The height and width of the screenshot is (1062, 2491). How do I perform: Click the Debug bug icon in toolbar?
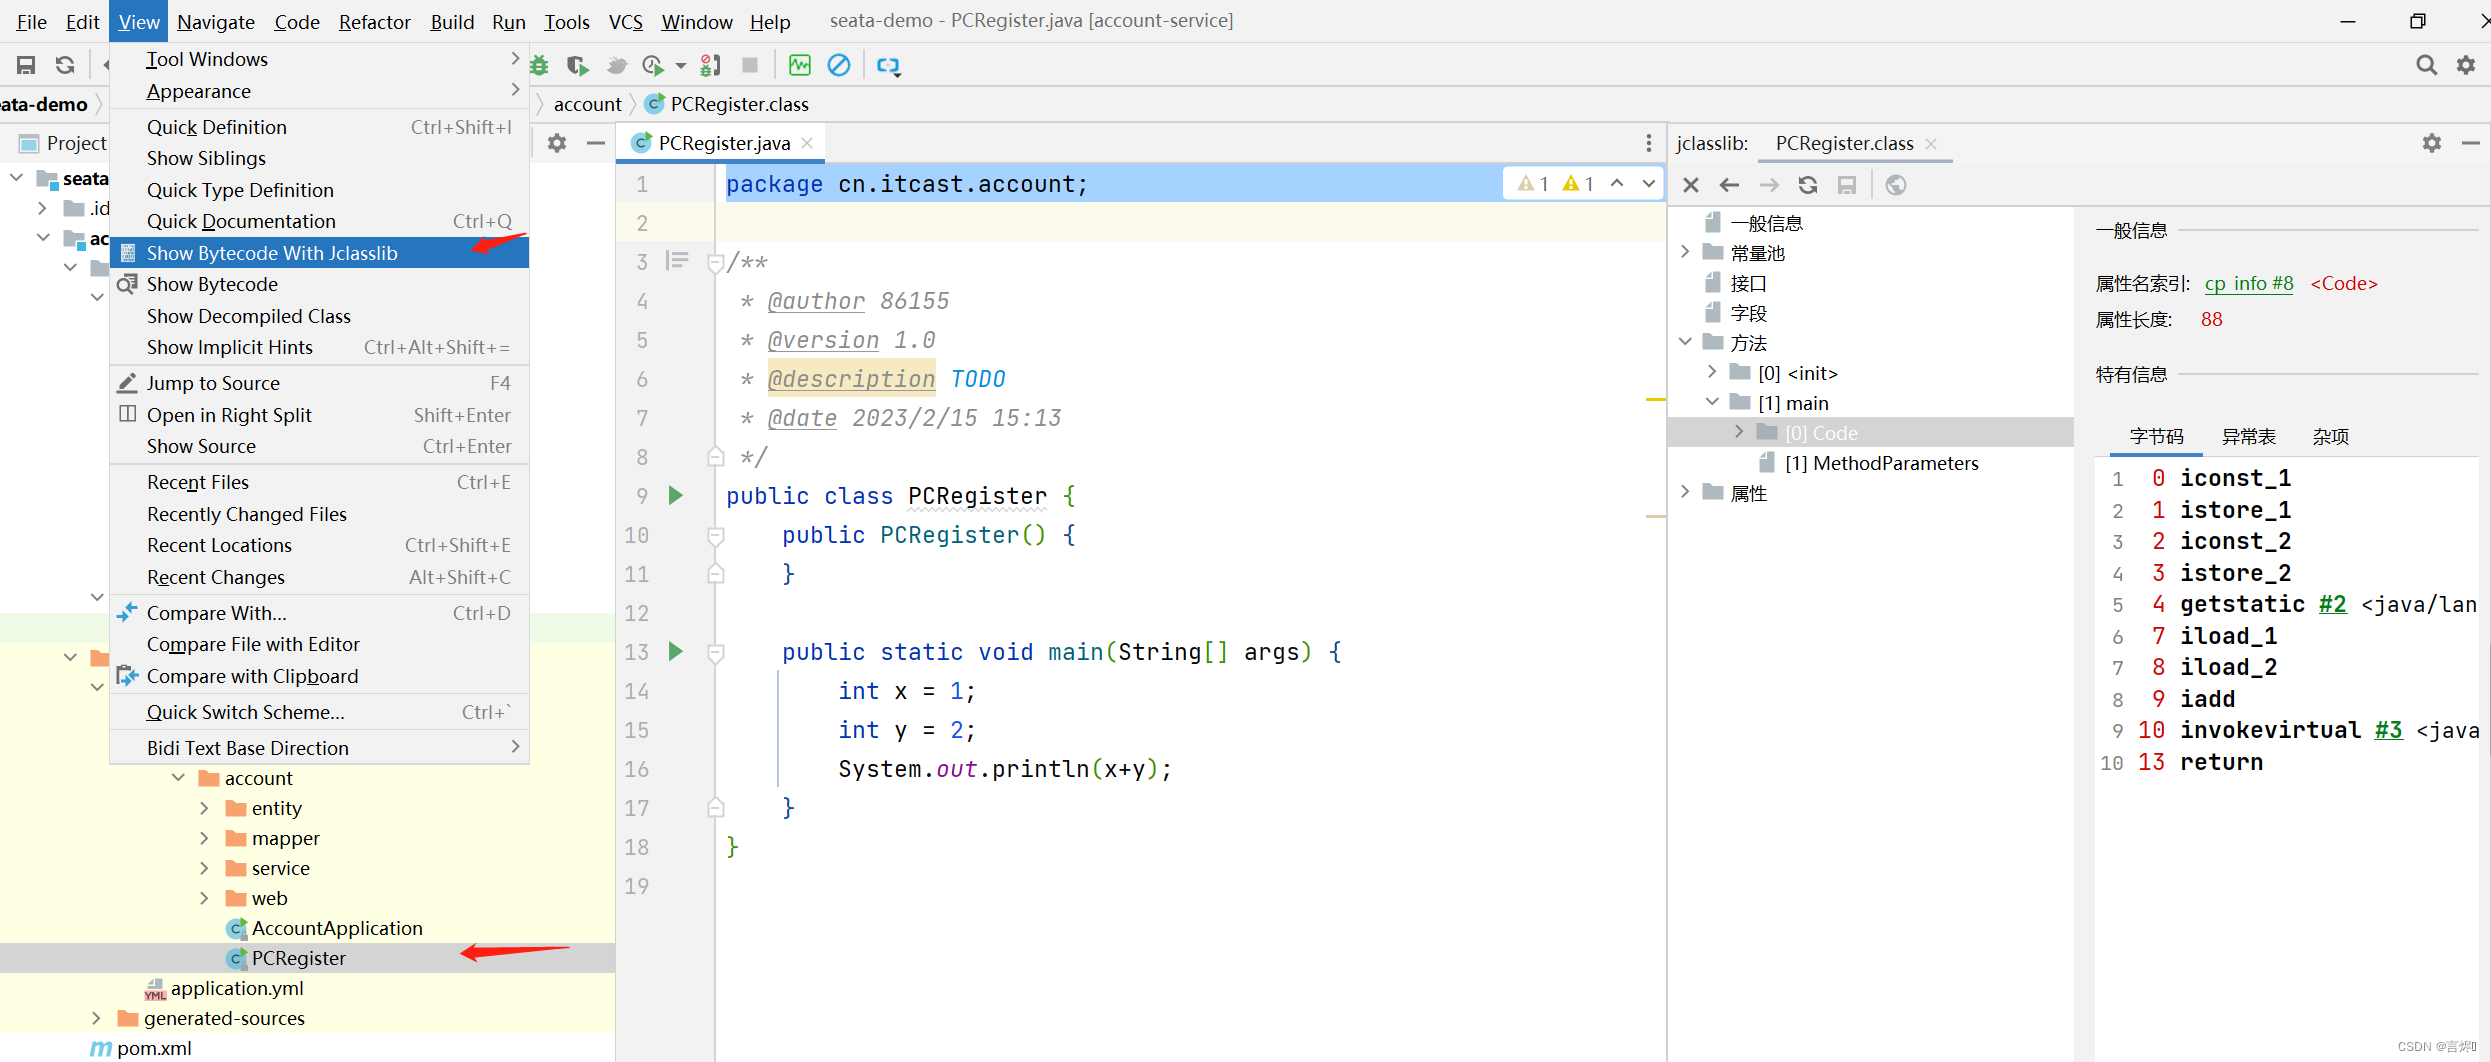click(x=540, y=65)
